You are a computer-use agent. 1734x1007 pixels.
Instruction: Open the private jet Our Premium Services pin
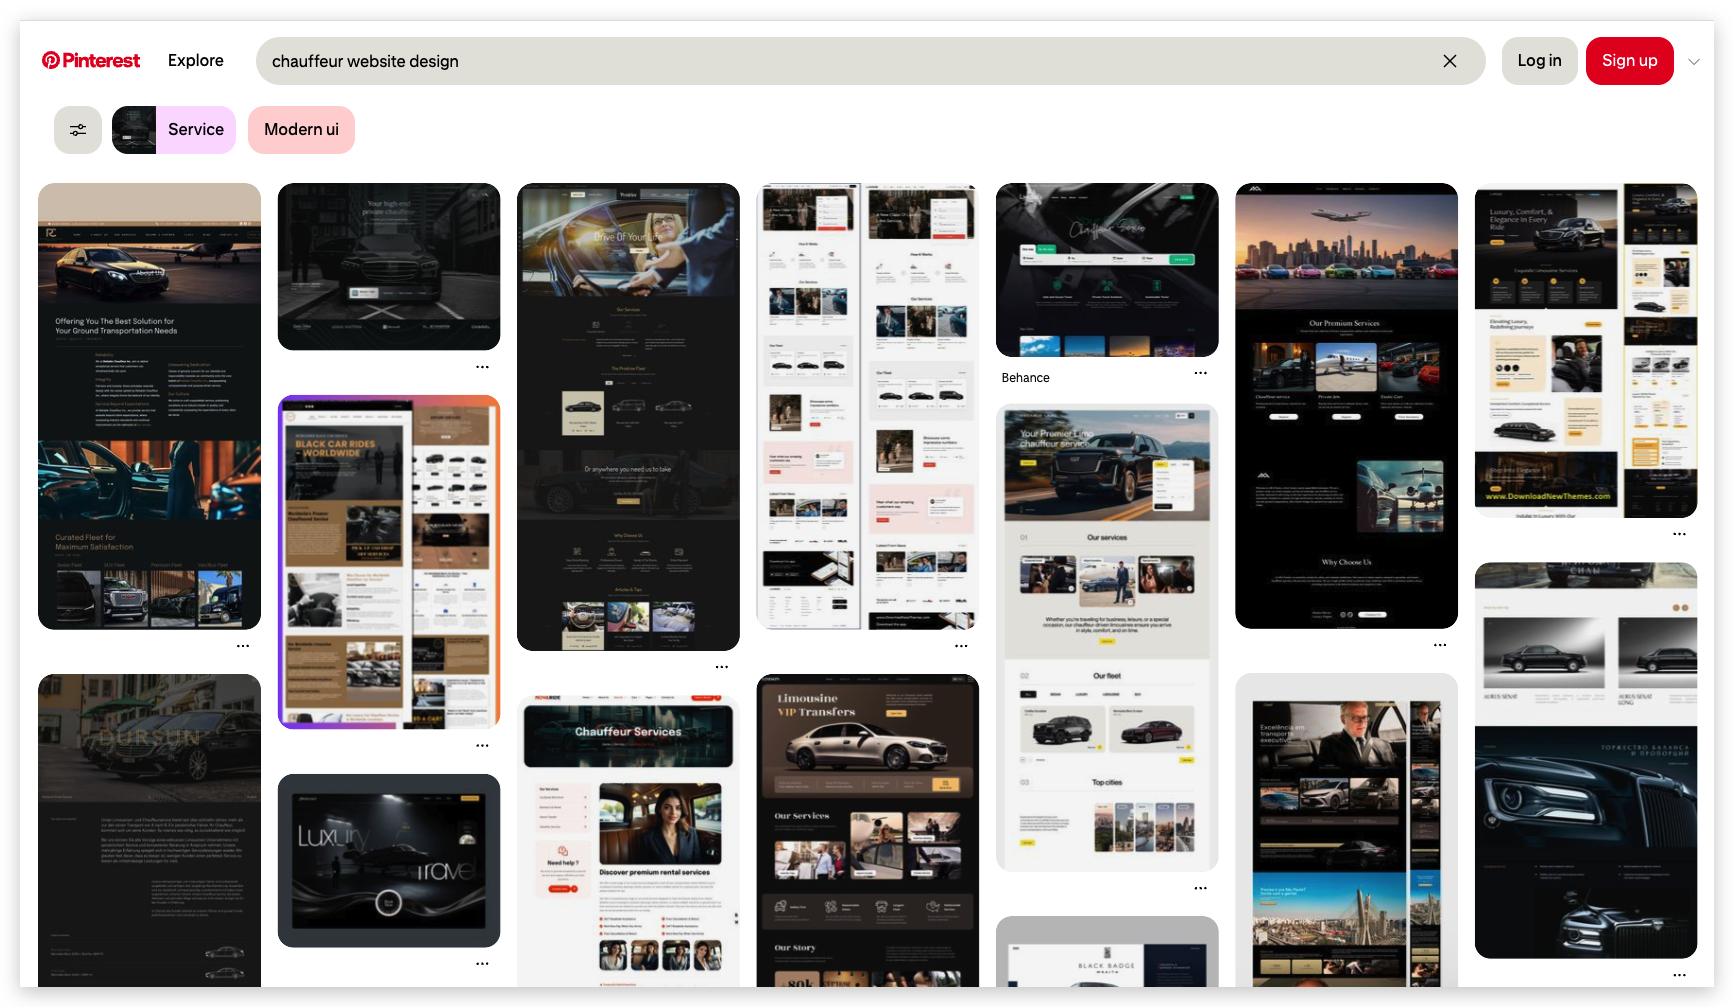[x=1346, y=406]
